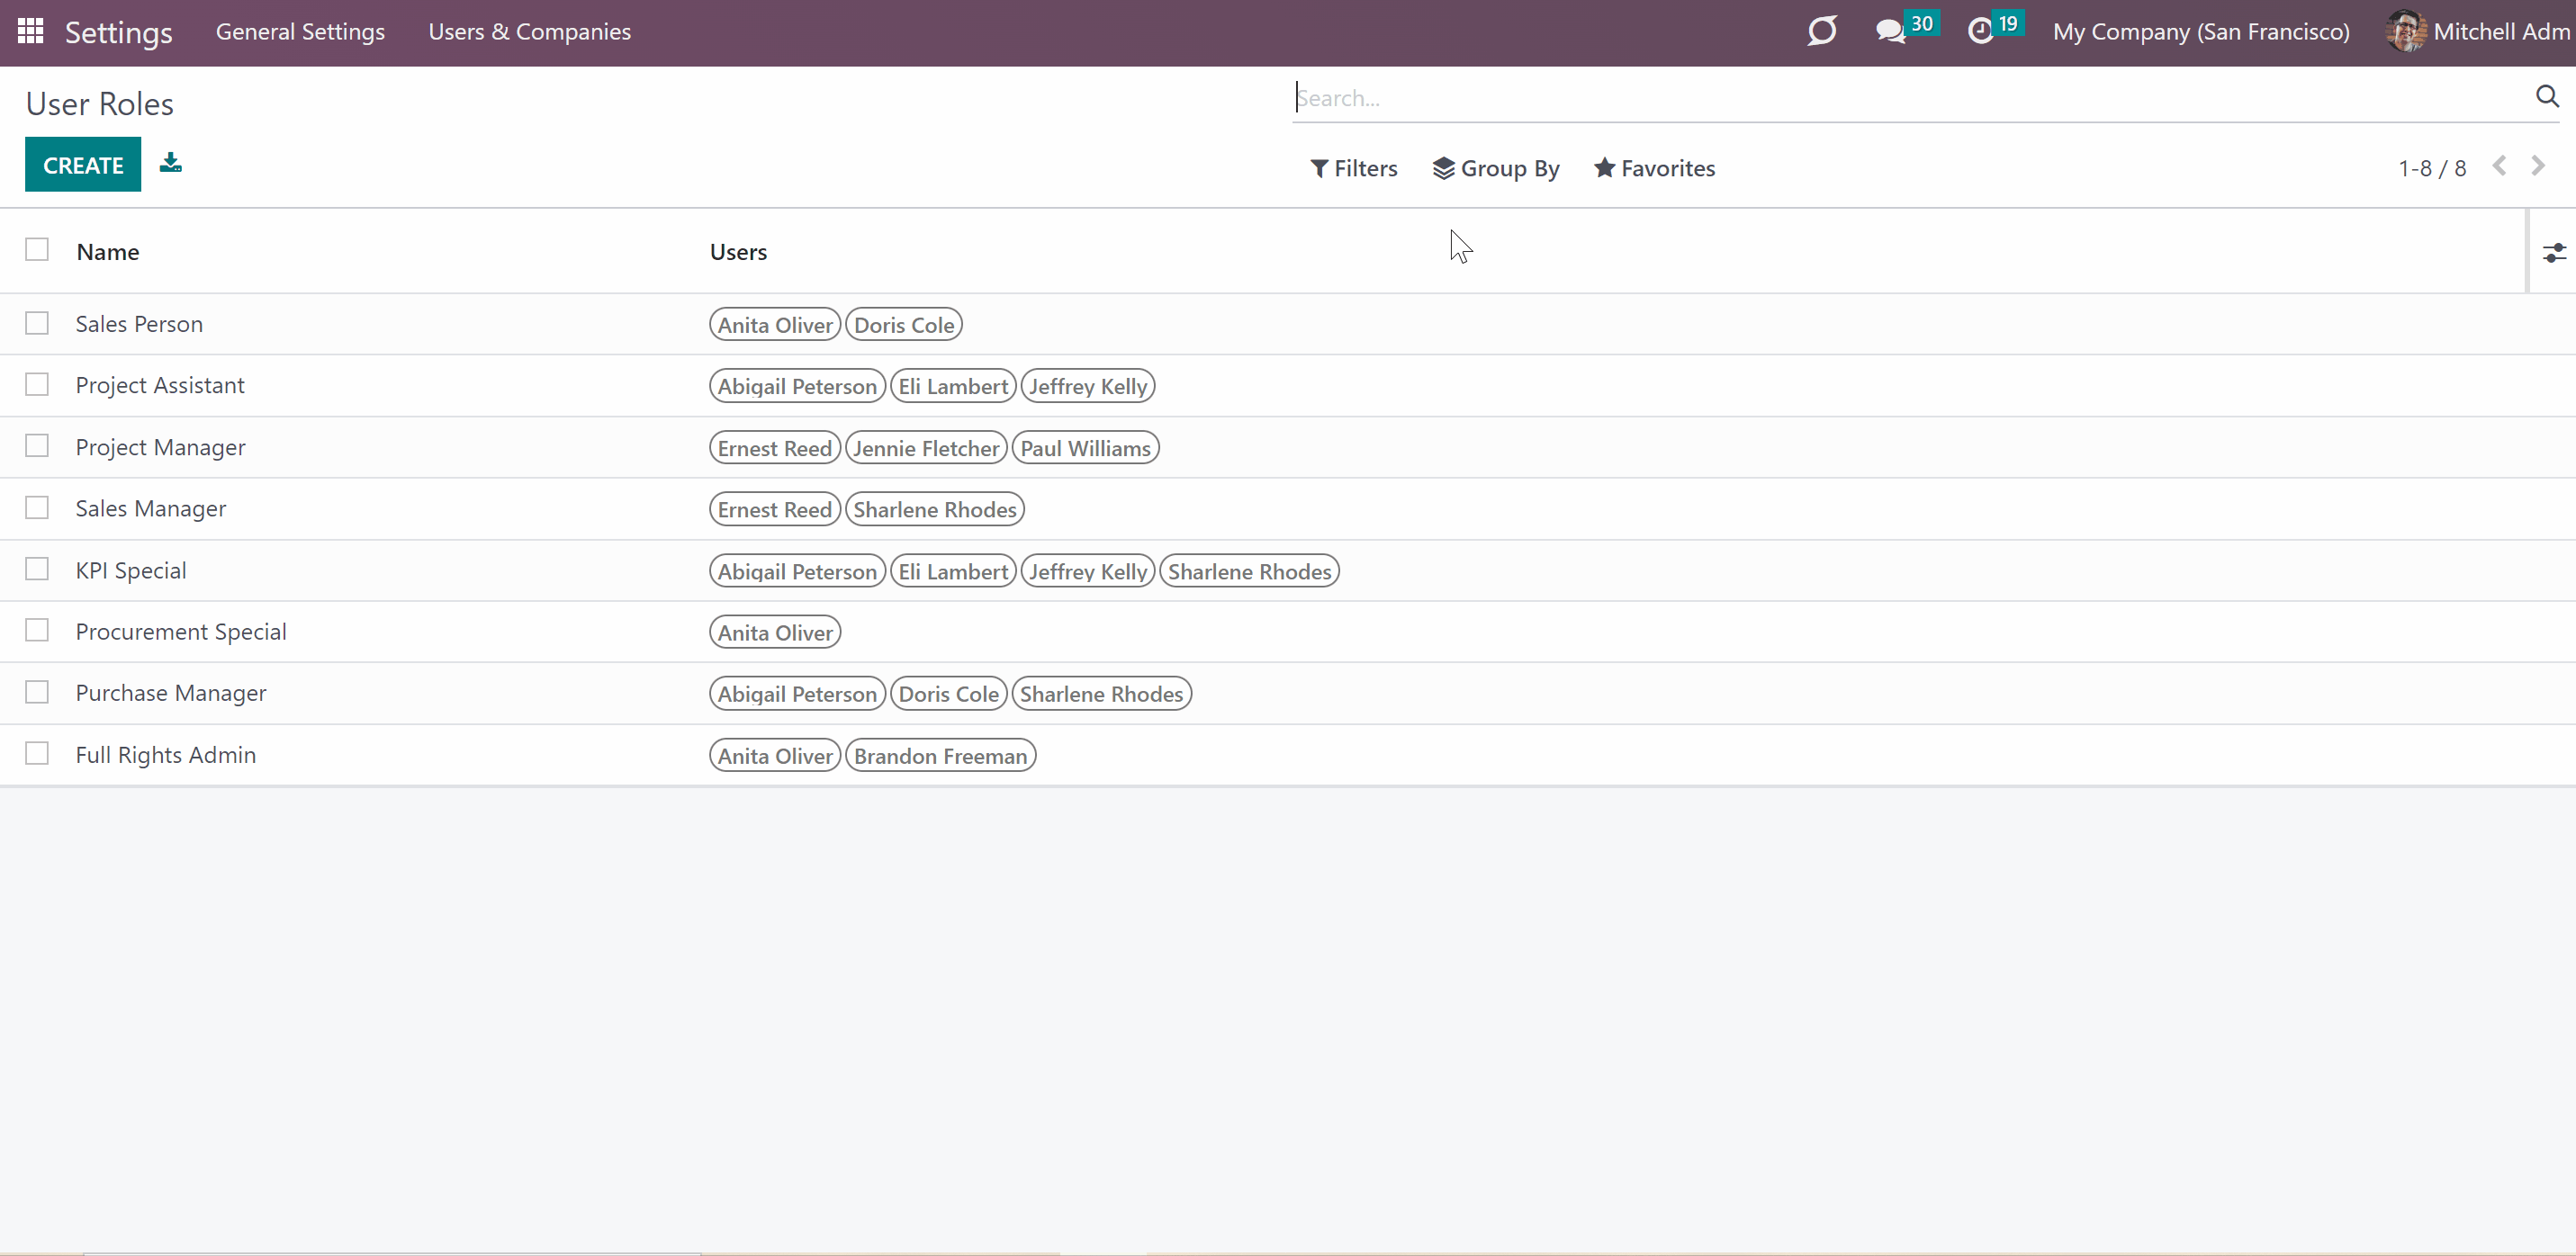This screenshot has width=2576, height=1256.
Task: Open the Procurement Special role record
Action: 181,631
